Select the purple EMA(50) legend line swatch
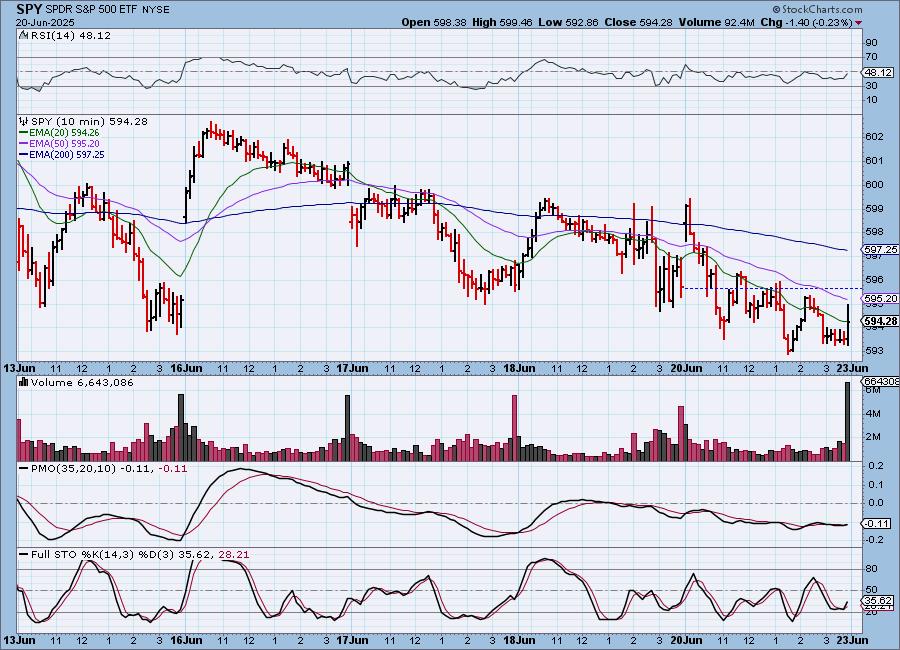The height and width of the screenshot is (650, 900). (24, 144)
